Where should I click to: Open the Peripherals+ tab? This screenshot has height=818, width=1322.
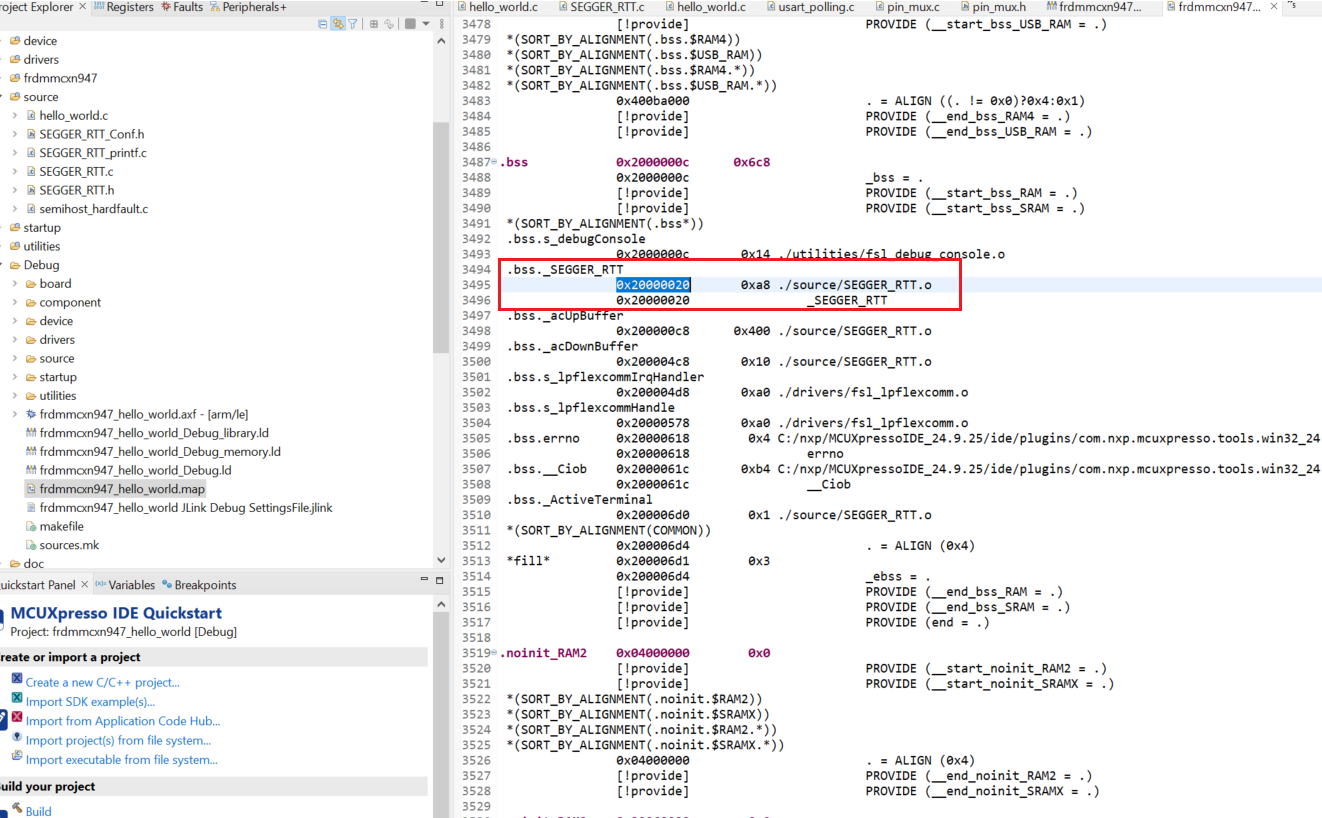(x=247, y=7)
